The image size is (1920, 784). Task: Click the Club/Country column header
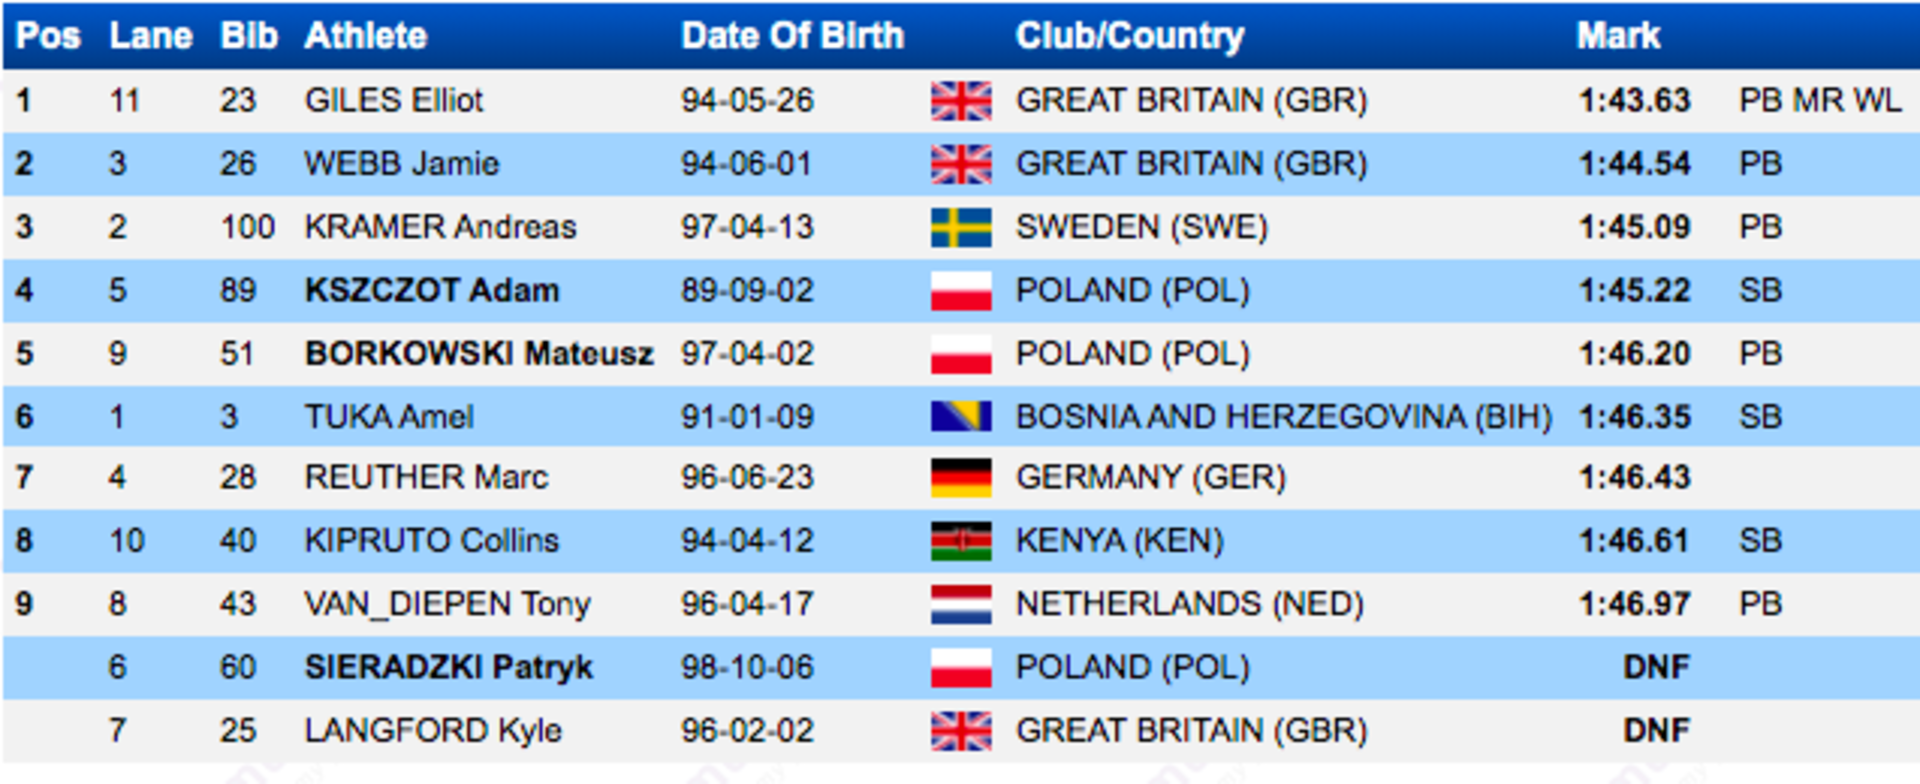(1130, 36)
